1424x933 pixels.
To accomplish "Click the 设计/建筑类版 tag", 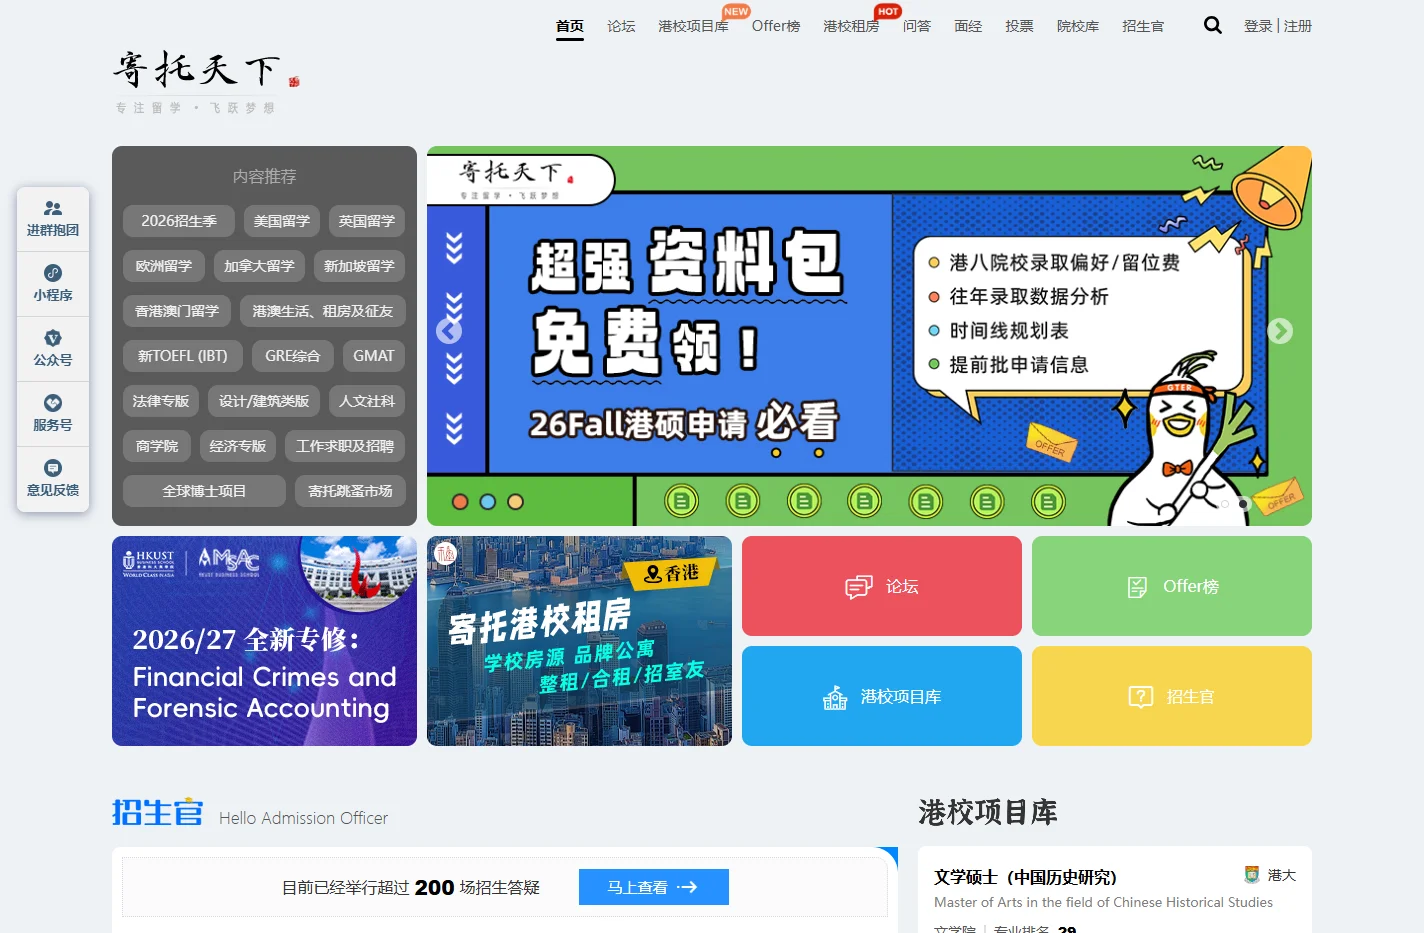I will tap(264, 401).
